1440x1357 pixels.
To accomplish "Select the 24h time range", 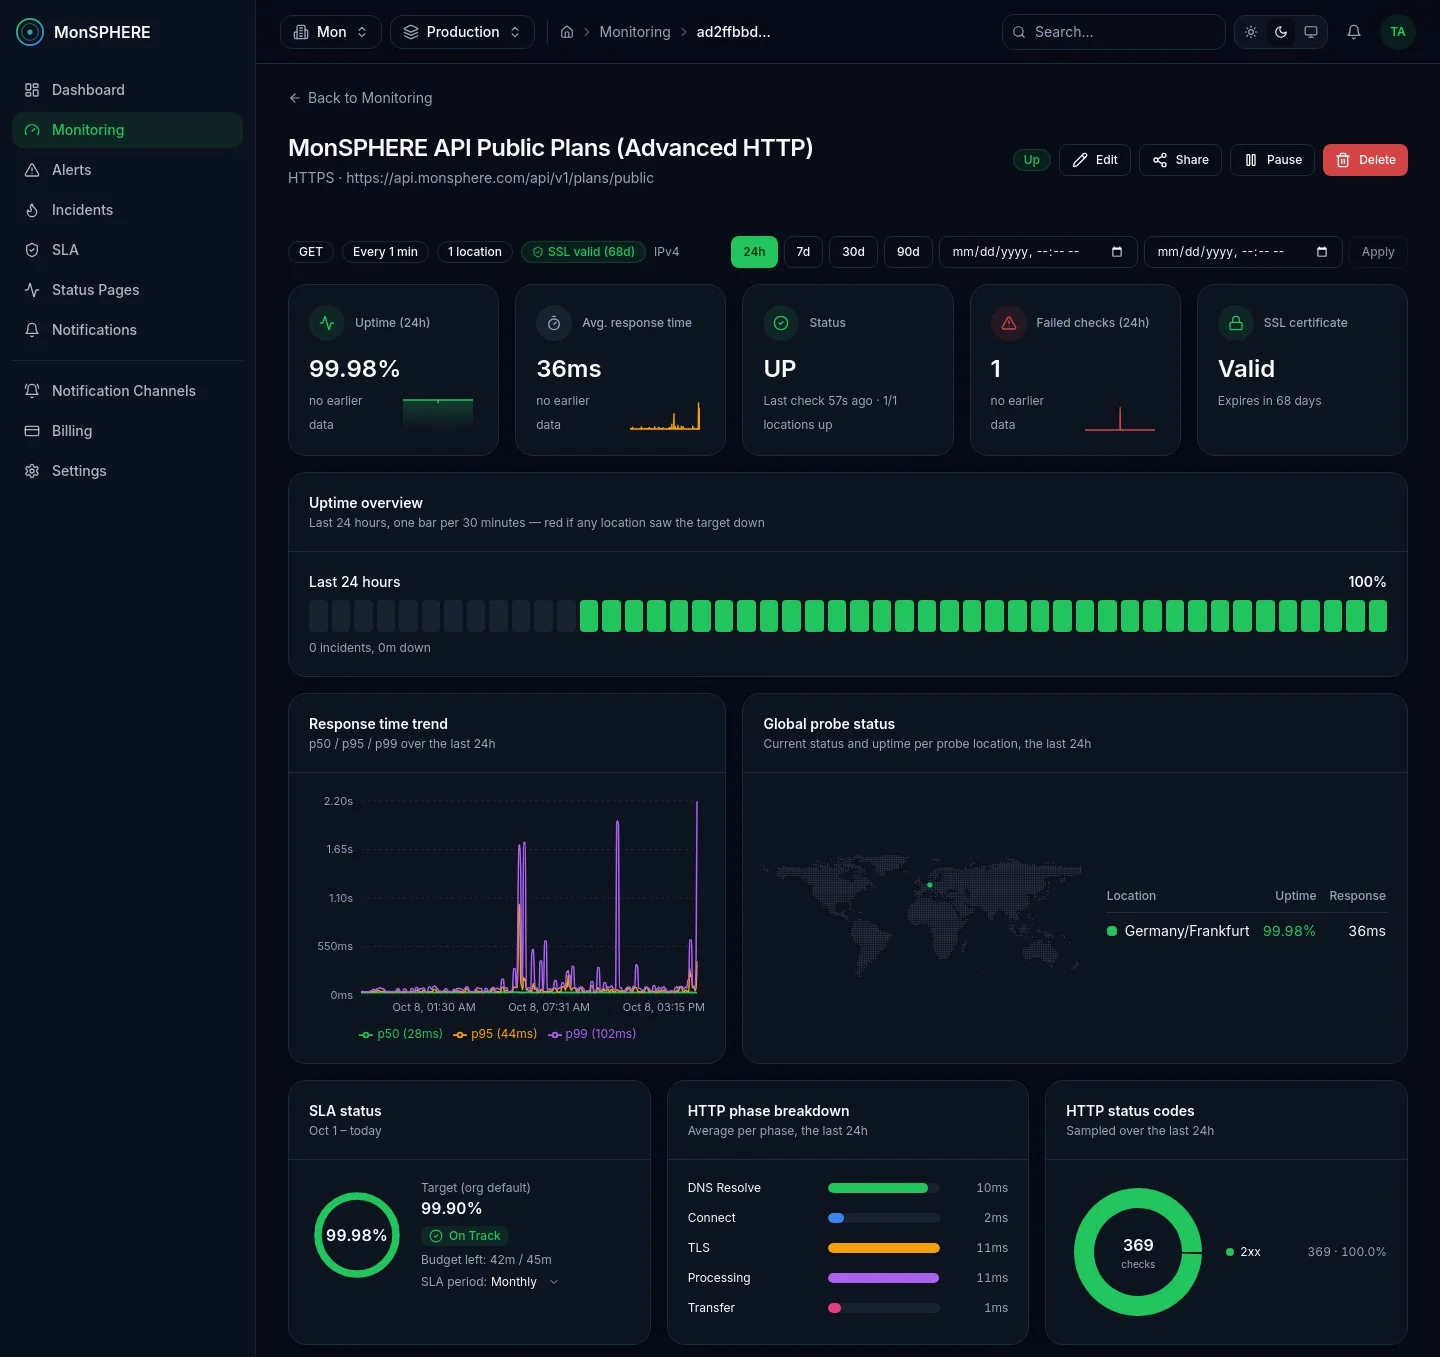I will click(x=754, y=252).
